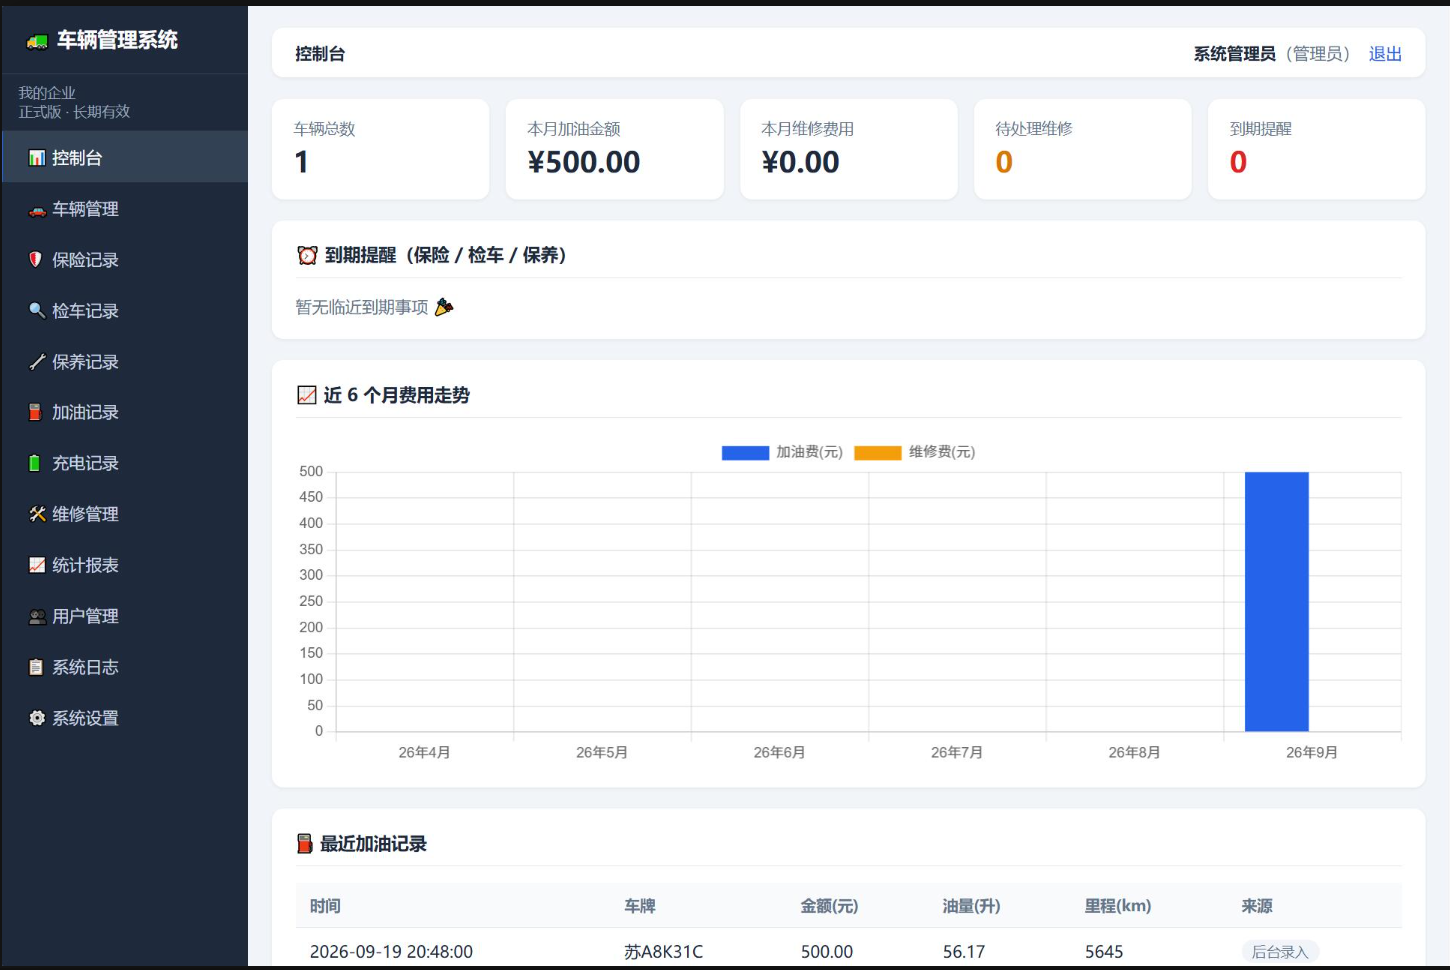Click the users icon for 用户管理
Screen dimensions: 1450x970
tap(37, 617)
